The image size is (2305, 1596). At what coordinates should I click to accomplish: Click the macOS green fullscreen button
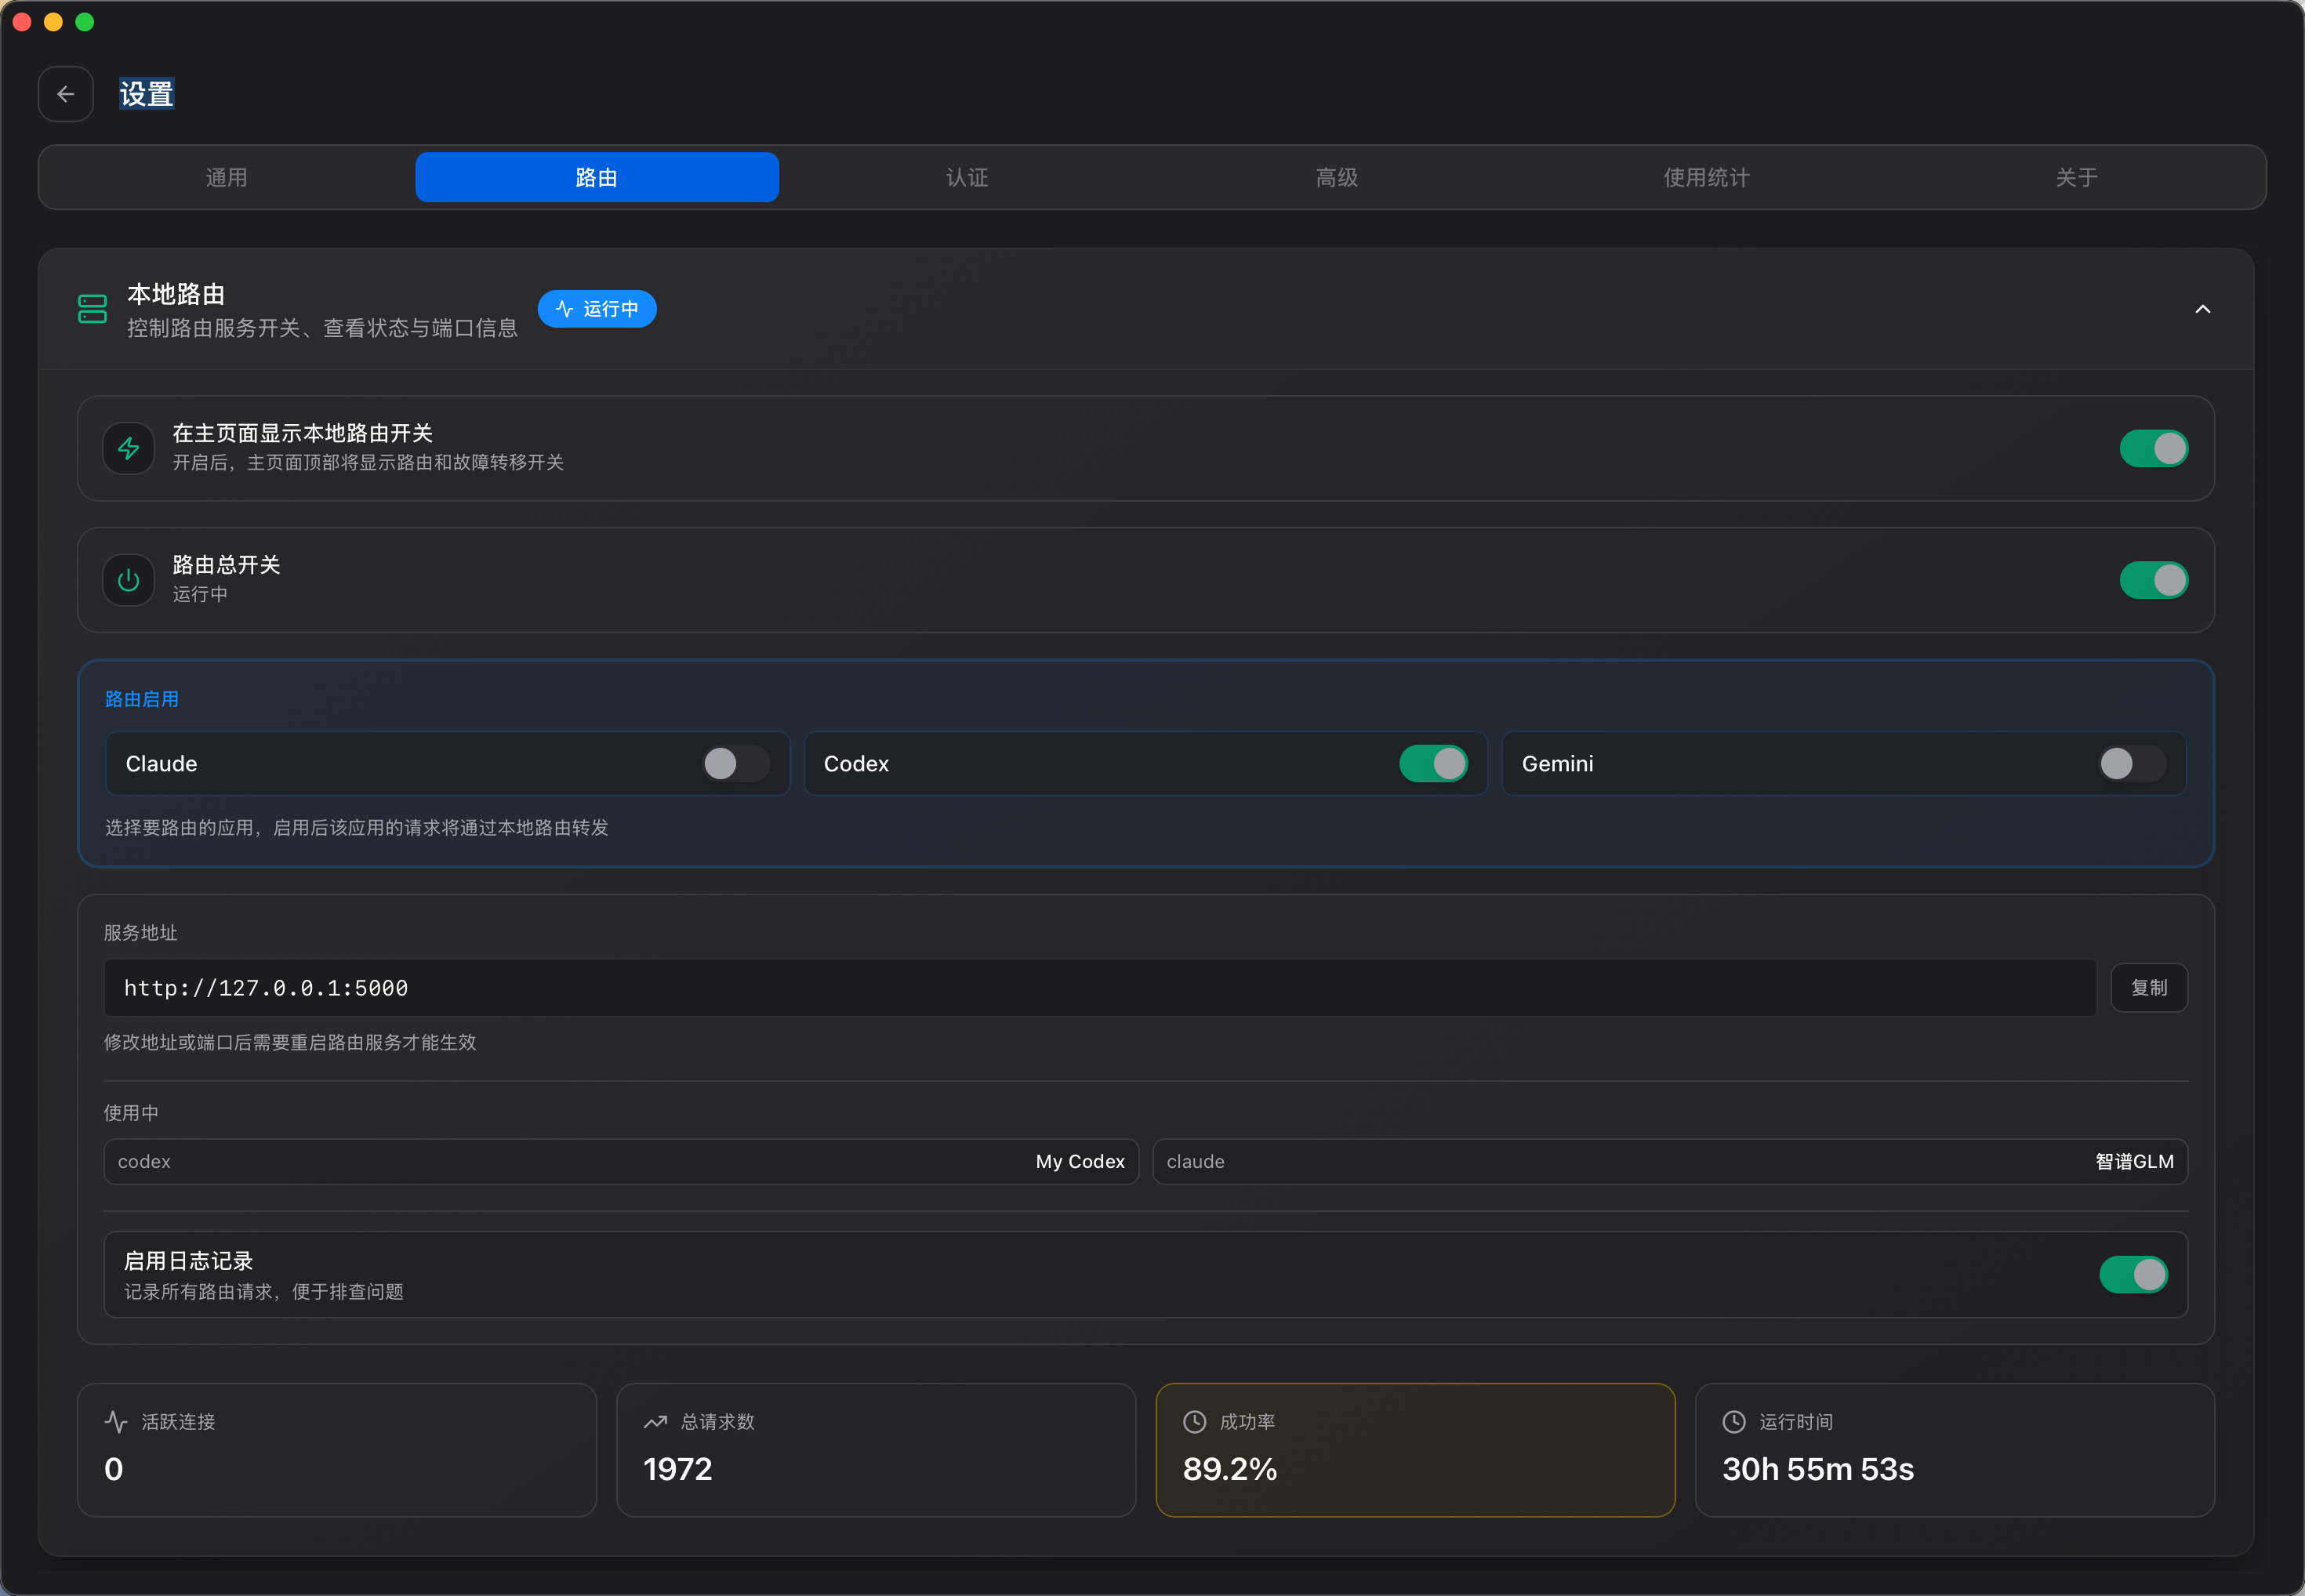click(85, 22)
